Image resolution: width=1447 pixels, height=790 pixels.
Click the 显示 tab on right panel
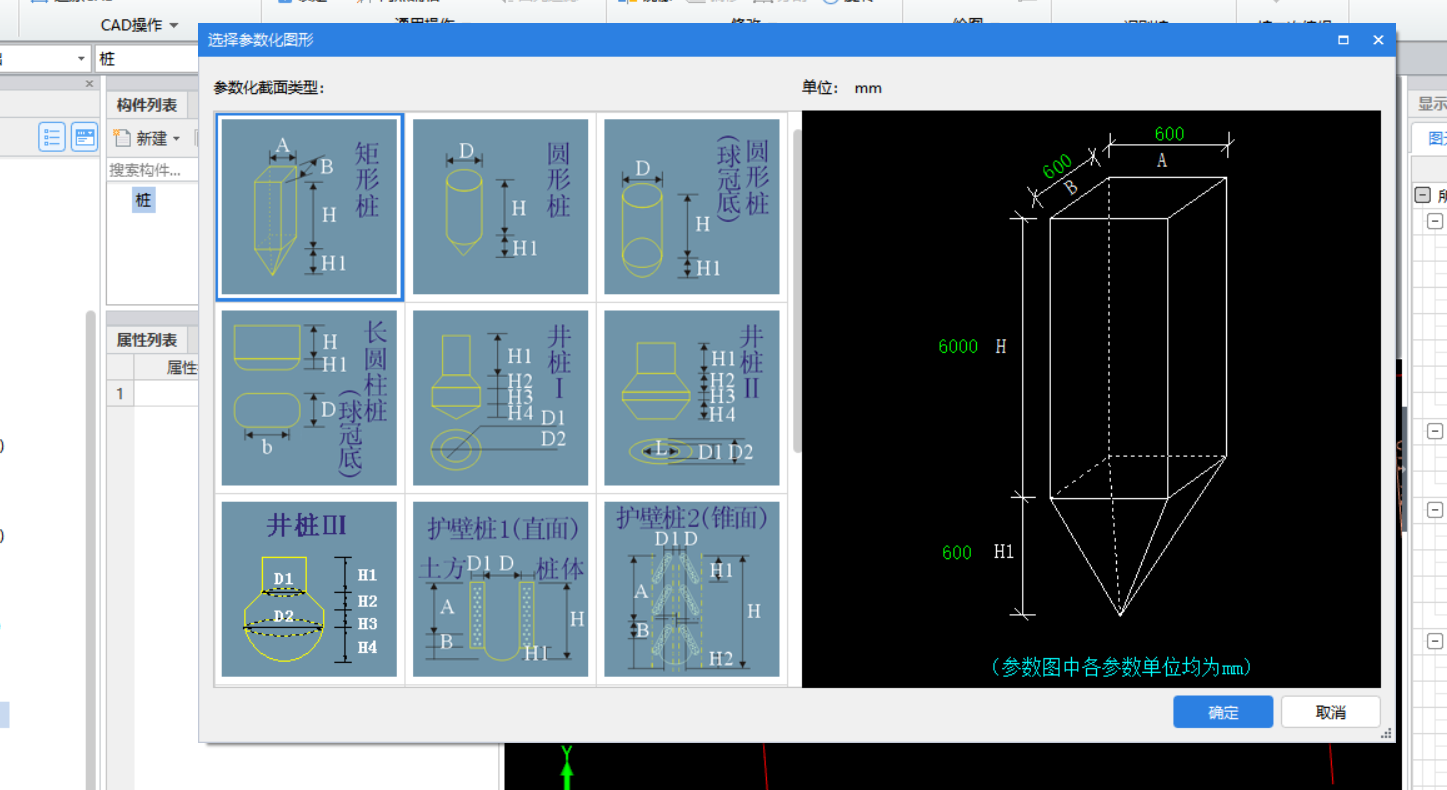point(1432,103)
